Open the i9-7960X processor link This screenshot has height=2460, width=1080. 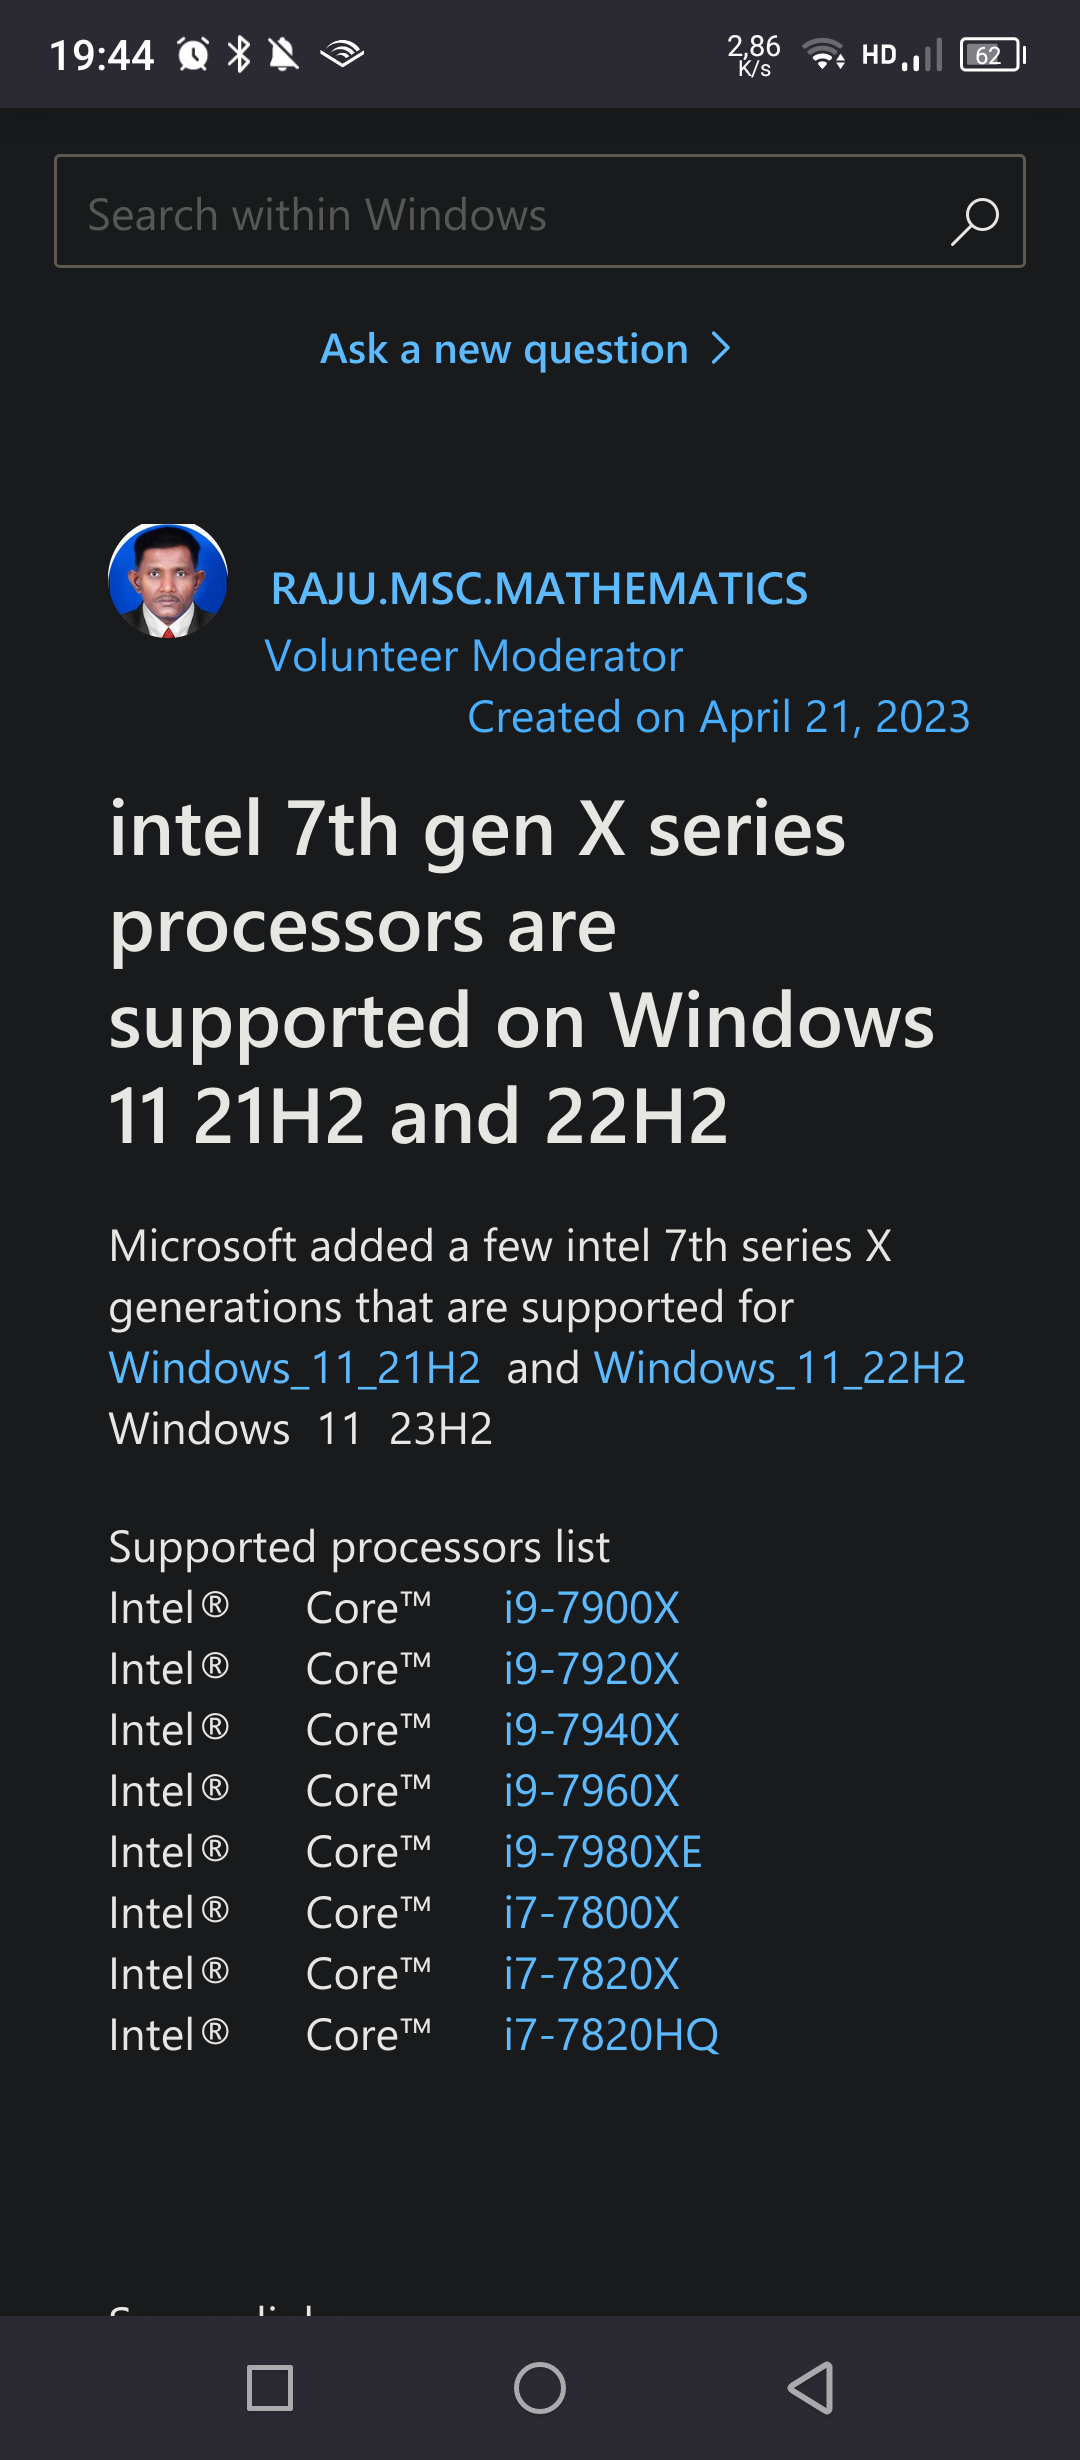pos(591,1791)
